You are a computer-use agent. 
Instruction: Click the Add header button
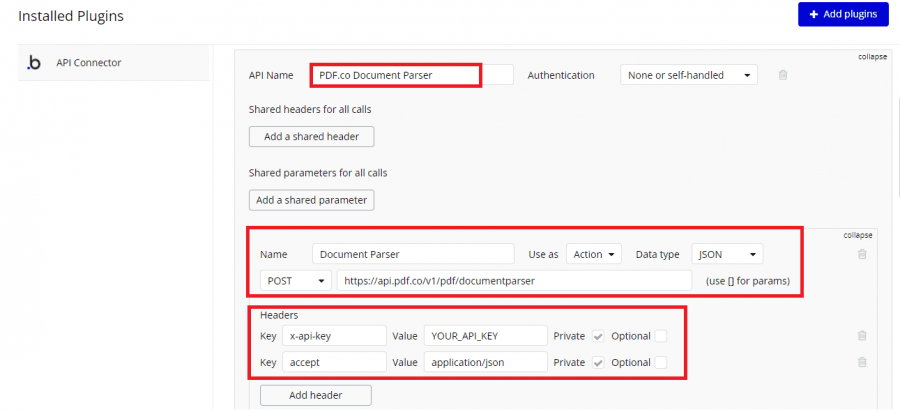click(315, 395)
